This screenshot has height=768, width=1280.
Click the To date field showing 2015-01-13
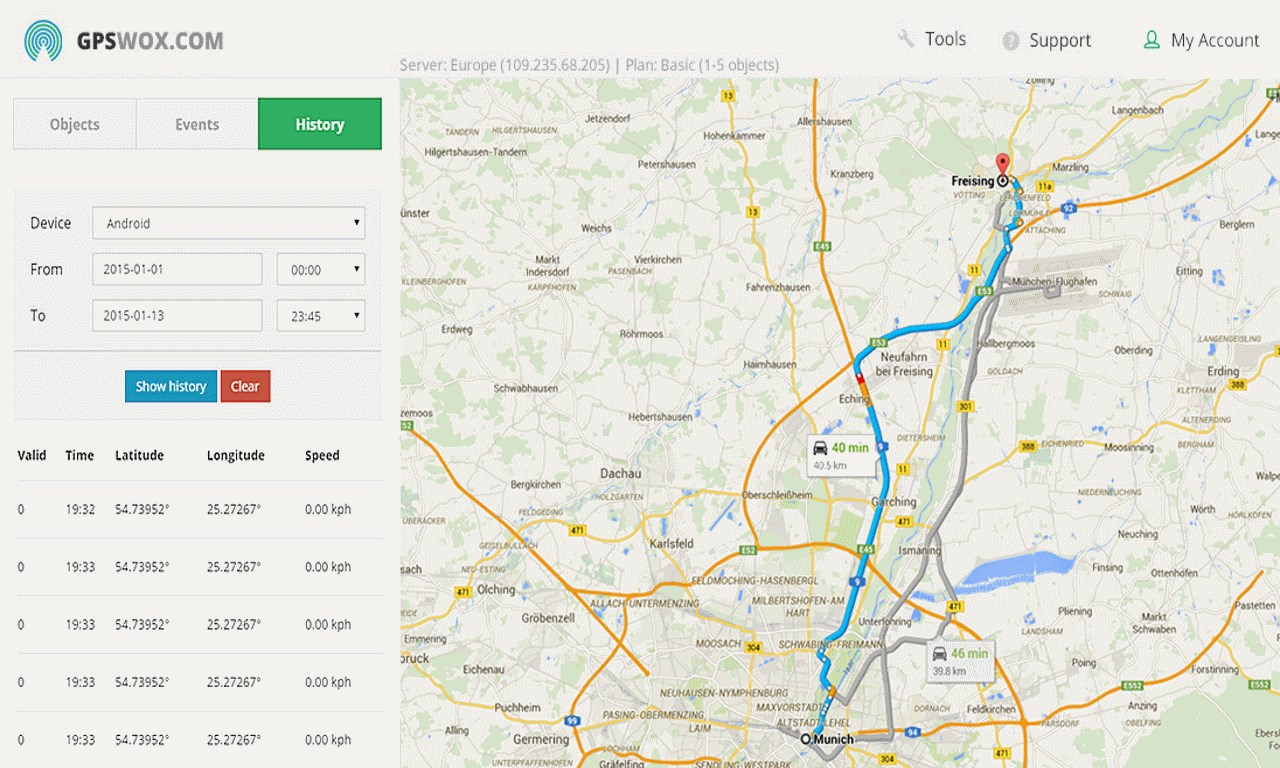[x=177, y=315]
